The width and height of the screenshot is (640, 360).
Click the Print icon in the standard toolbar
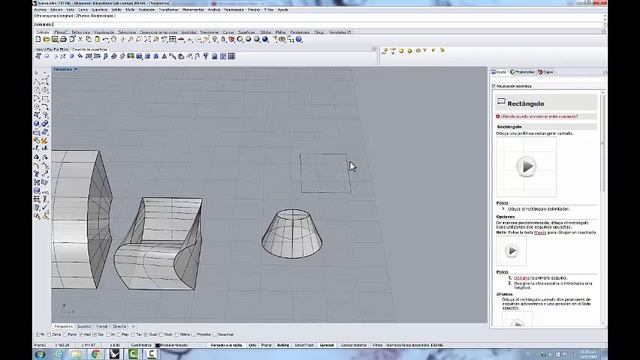tap(63, 39)
